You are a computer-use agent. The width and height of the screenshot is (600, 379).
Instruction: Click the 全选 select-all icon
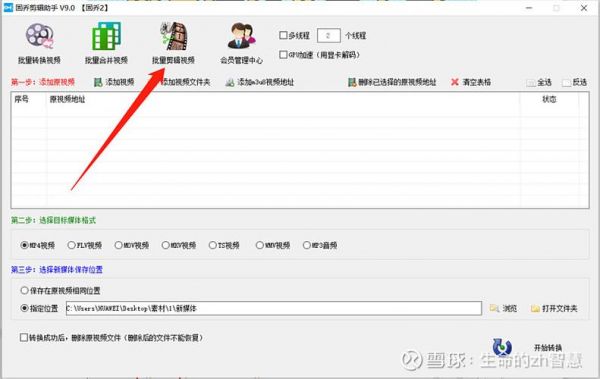point(530,83)
